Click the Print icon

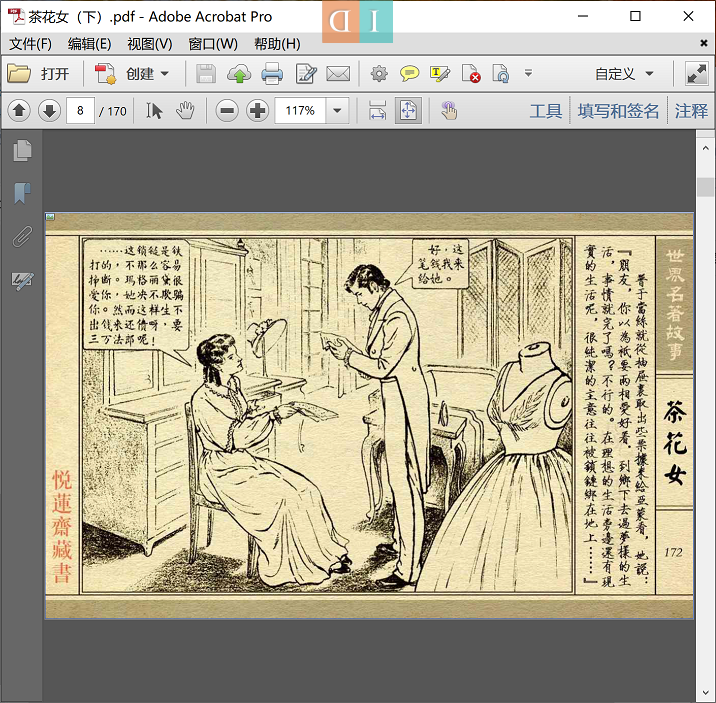(x=272, y=73)
